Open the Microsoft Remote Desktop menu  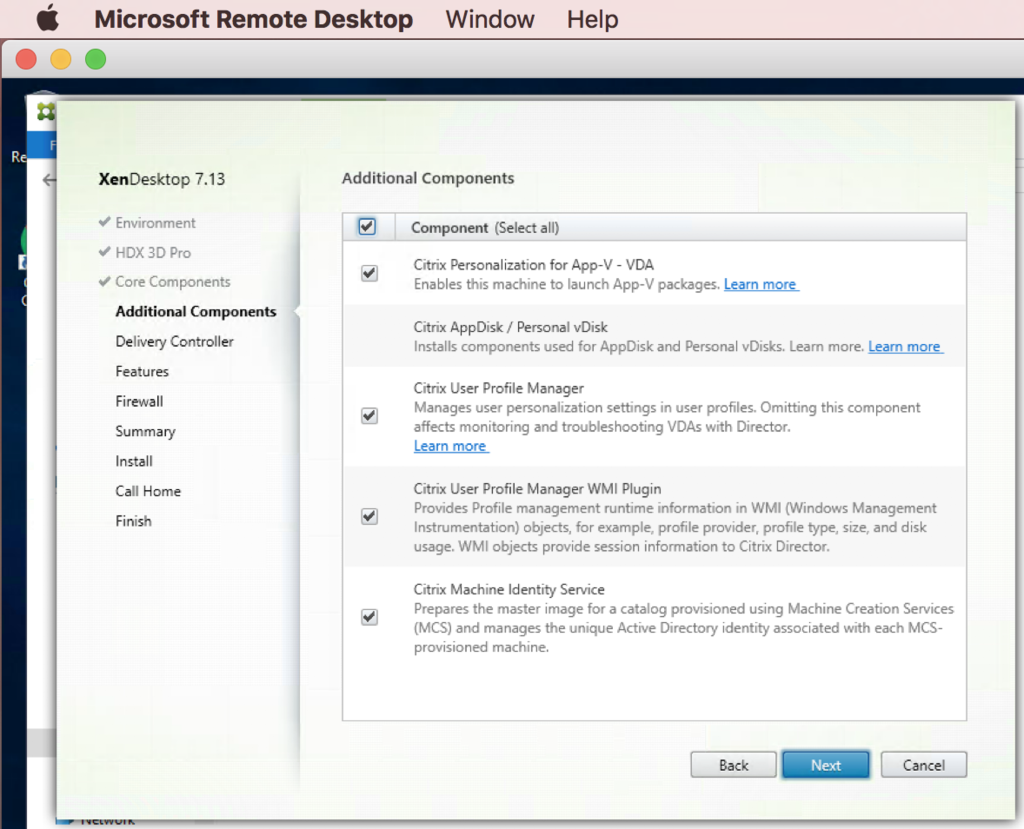coord(253,19)
